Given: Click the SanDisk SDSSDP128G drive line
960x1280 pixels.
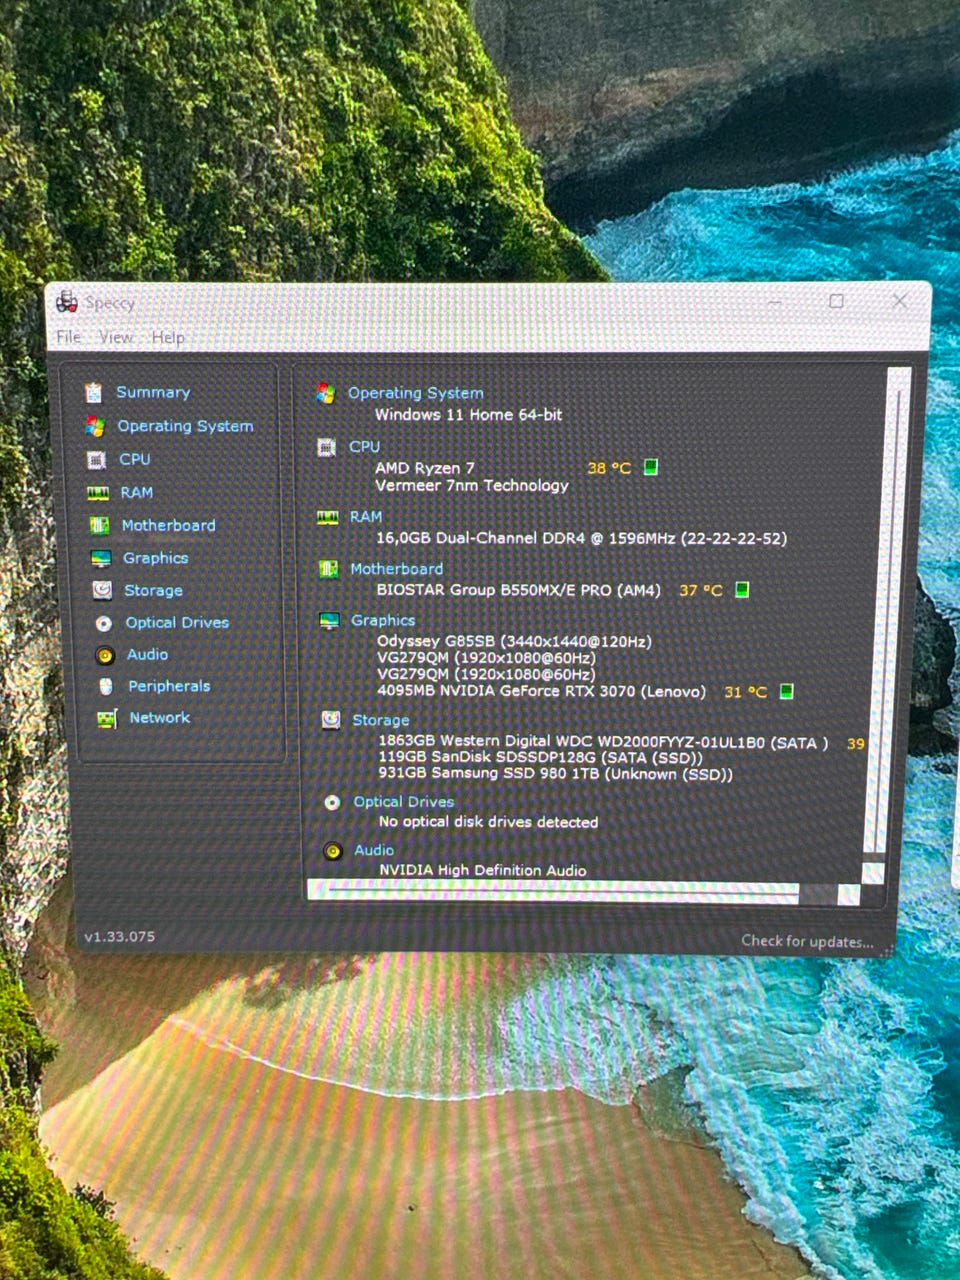Looking at the screenshot, I should (x=540, y=757).
